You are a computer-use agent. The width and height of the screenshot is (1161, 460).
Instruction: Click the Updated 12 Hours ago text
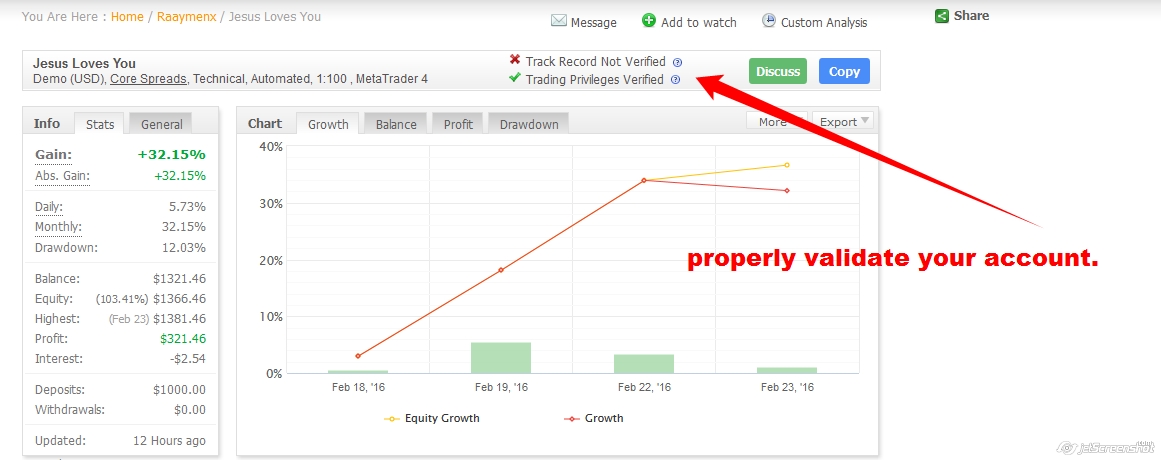point(170,441)
